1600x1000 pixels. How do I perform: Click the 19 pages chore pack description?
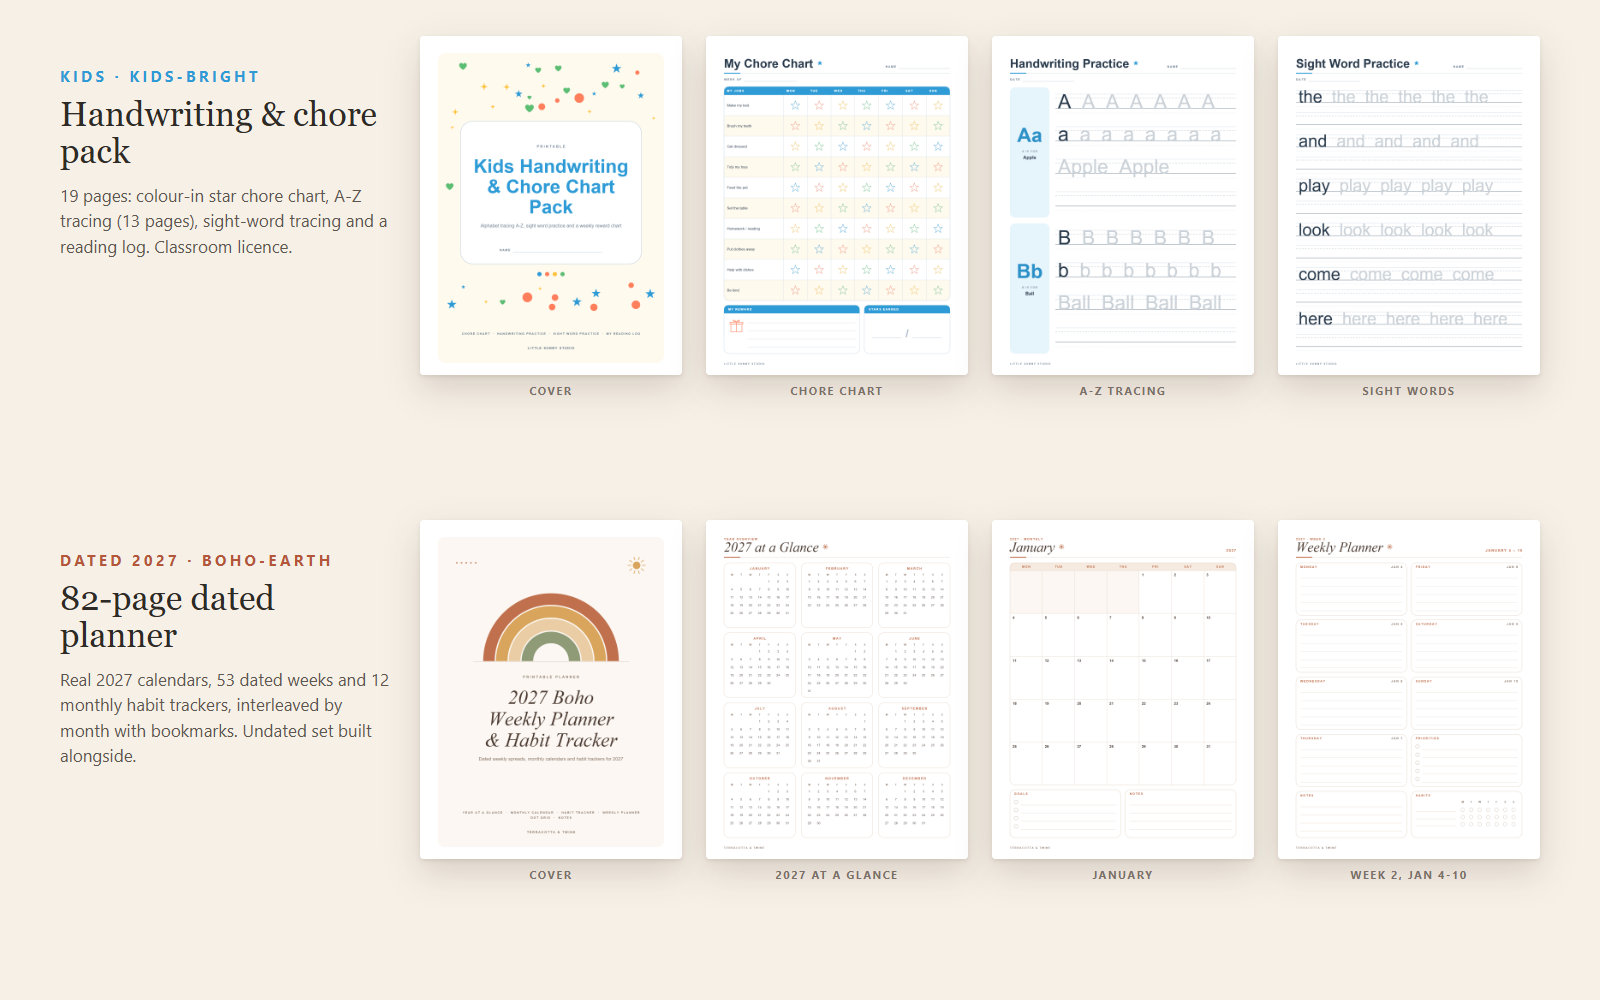pyautogui.click(x=224, y=222)
